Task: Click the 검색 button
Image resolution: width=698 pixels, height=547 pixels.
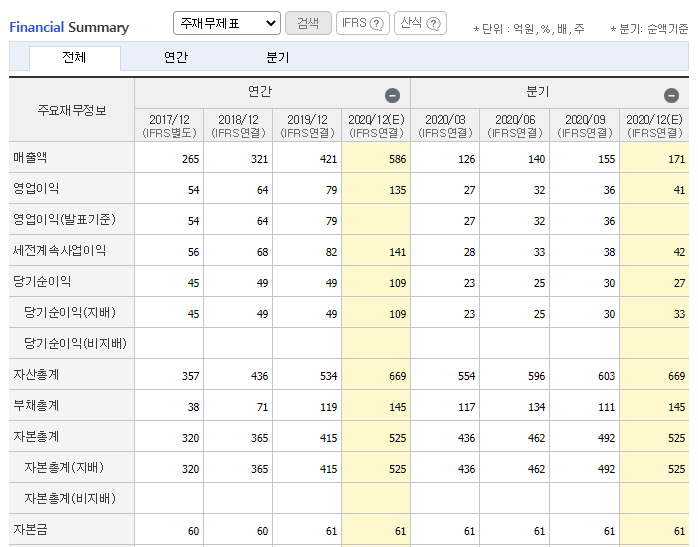Action: [x=308, y=23]
